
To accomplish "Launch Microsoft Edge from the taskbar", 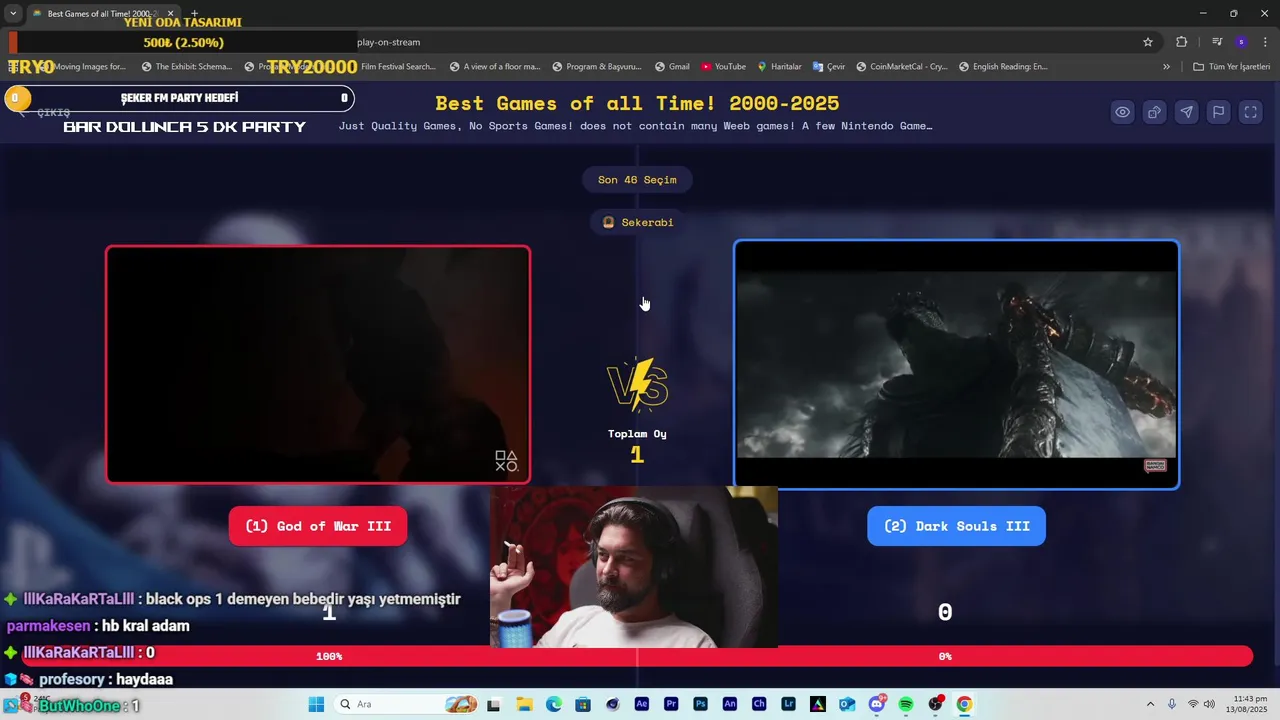I will [x=554, y=704].
